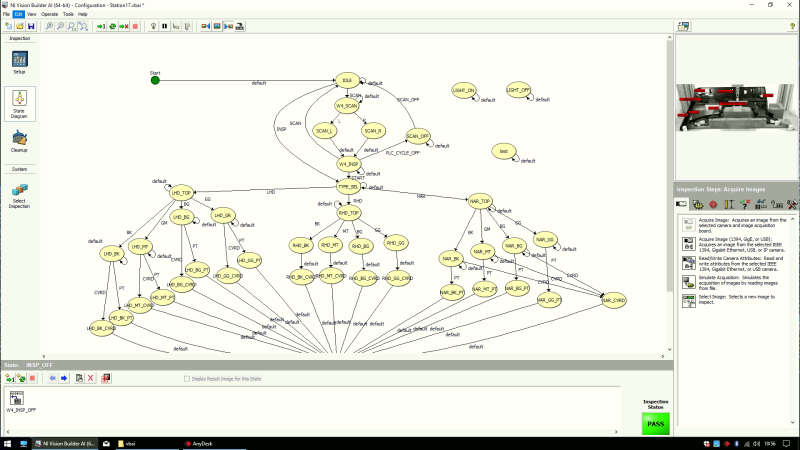Select the Simulate Acquisition step

pyautogui.click(x=689, y=282)
